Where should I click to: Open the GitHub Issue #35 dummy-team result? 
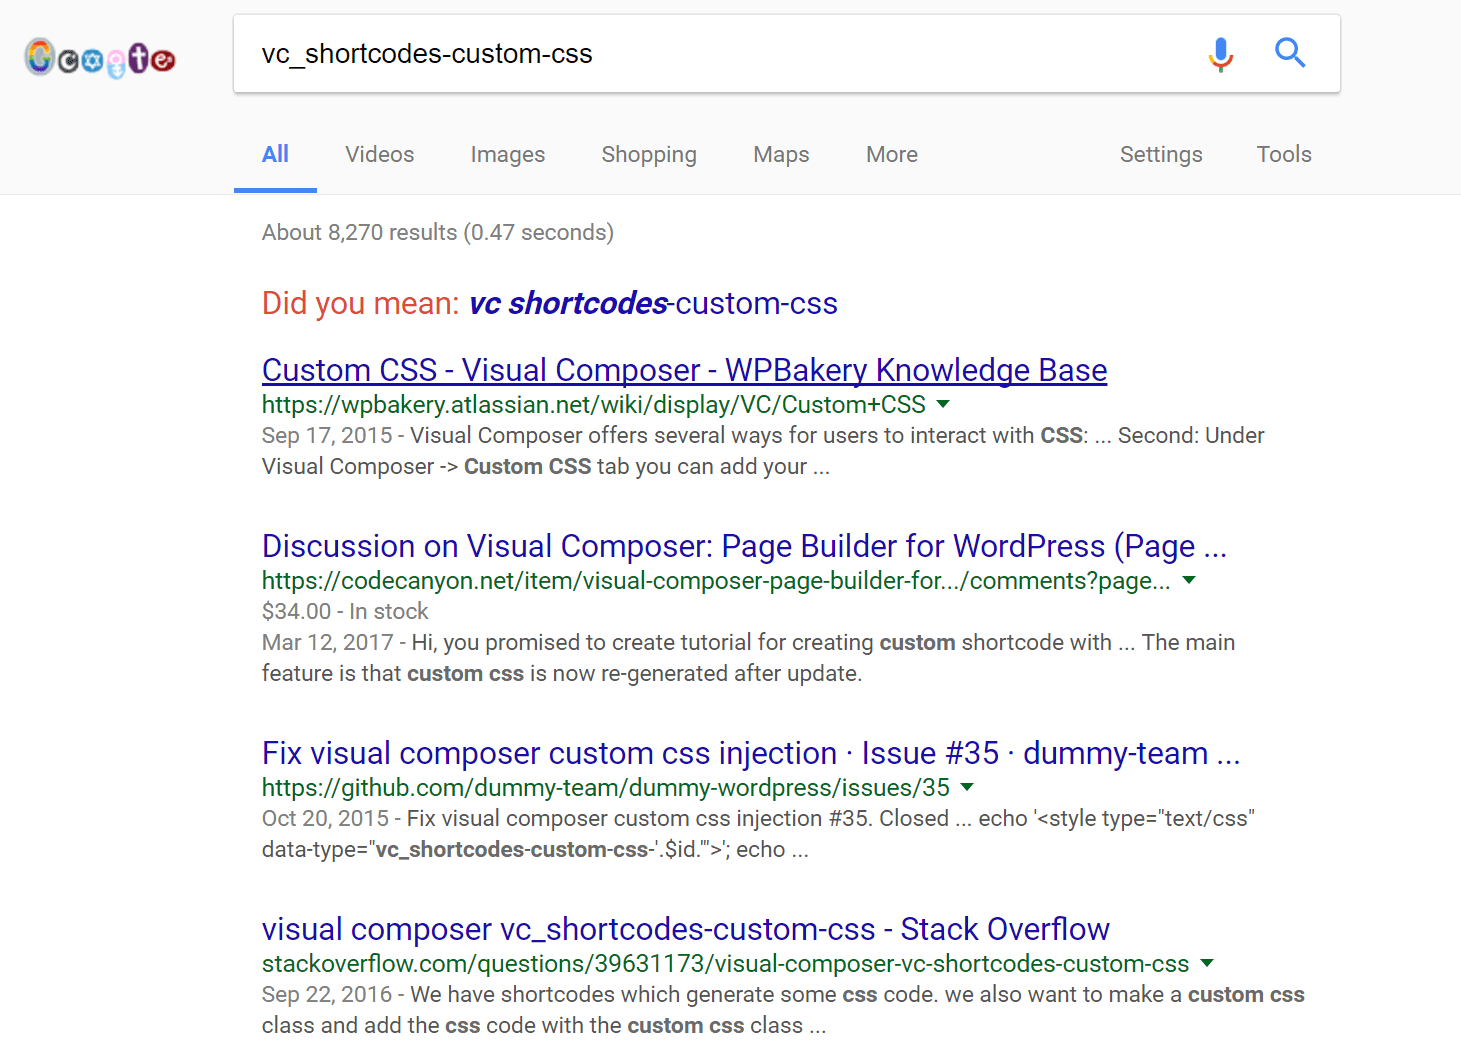pos(751,753)
